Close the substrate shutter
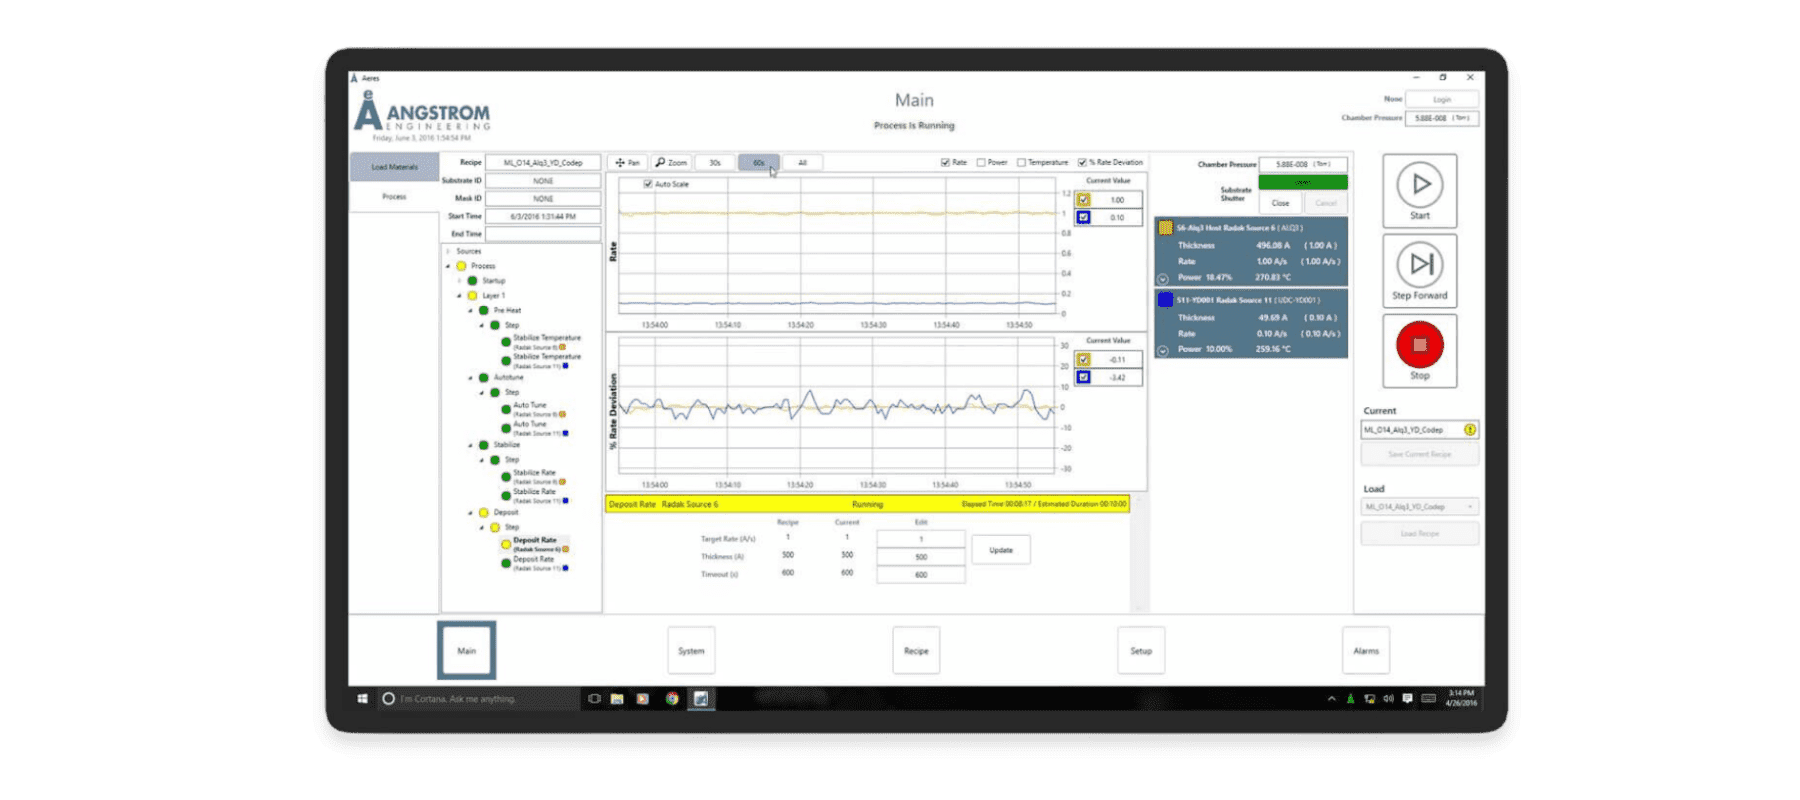Viewport: 1800px width, 800px height. pos(1280,203)
